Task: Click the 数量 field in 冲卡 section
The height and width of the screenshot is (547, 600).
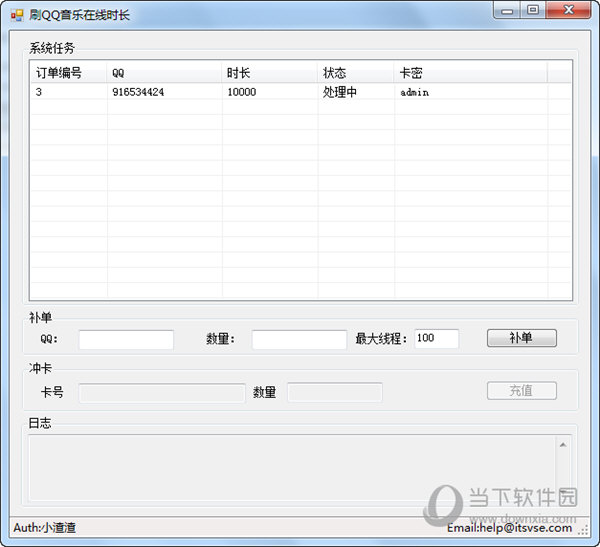Action: coord(335,392)
